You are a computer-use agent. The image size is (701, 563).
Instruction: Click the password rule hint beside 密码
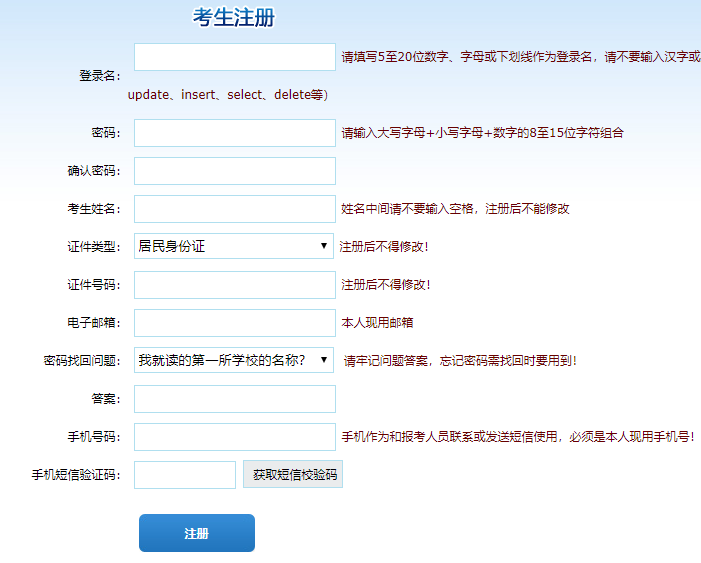pos(482,133)
